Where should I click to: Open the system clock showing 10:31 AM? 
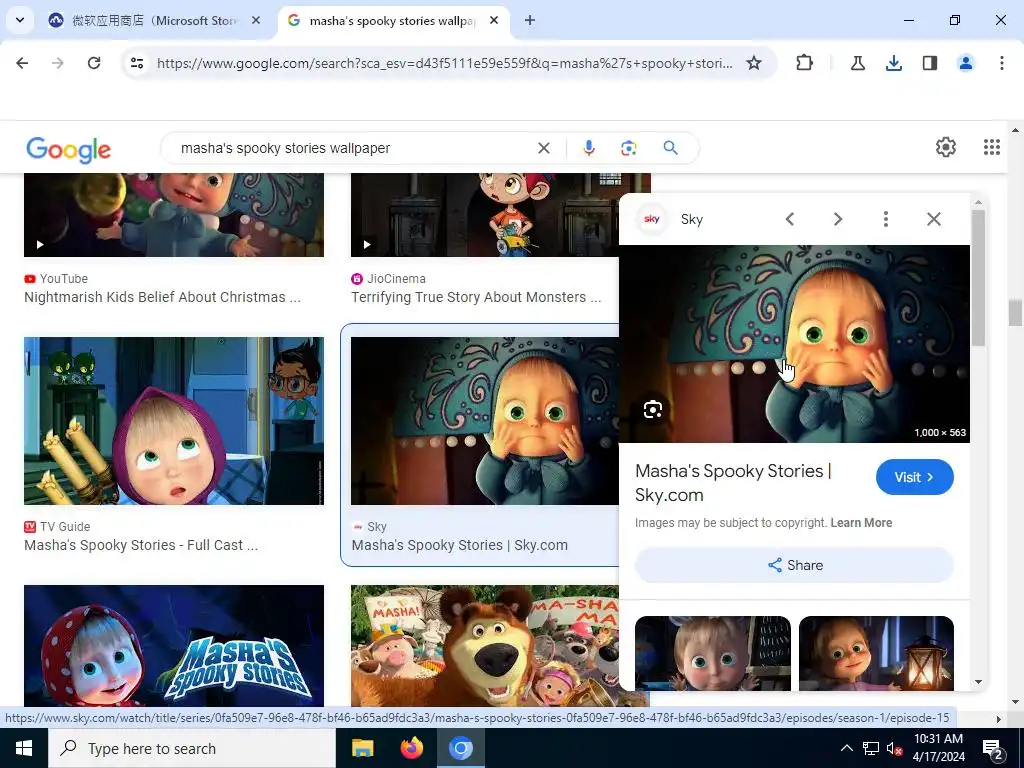pos(938,748)
